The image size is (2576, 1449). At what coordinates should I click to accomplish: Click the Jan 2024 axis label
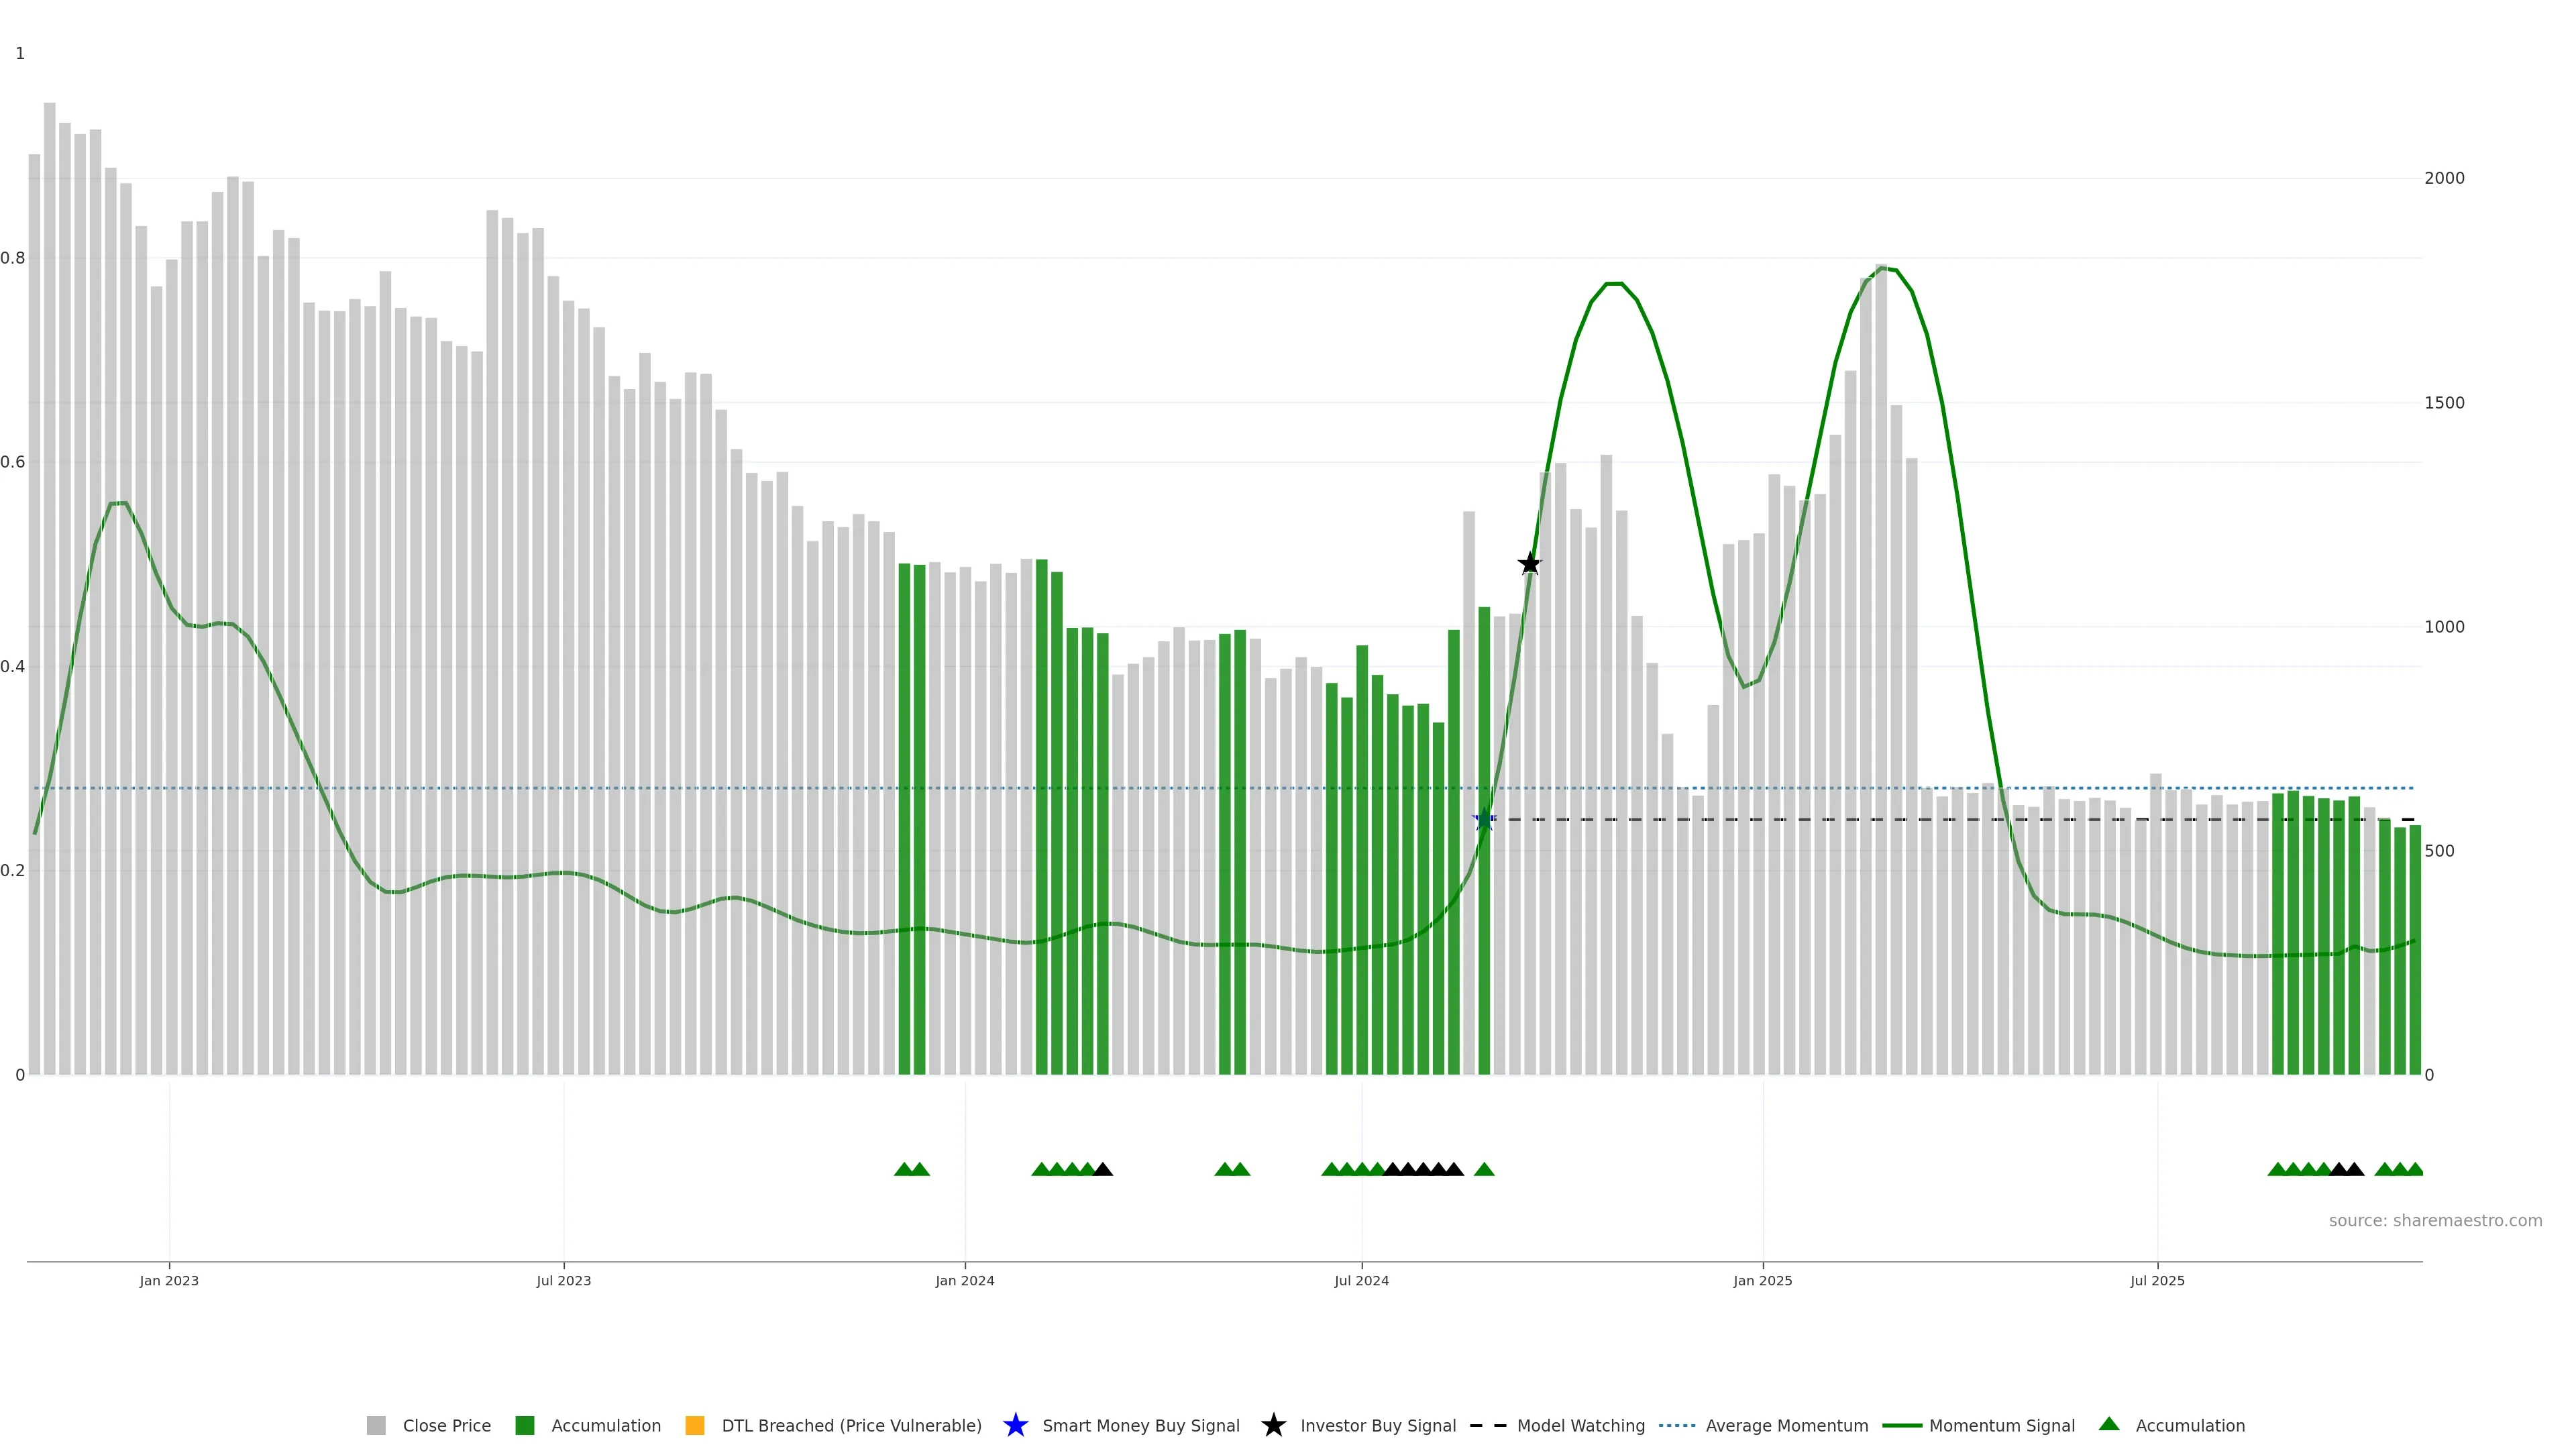point(965,1280)
